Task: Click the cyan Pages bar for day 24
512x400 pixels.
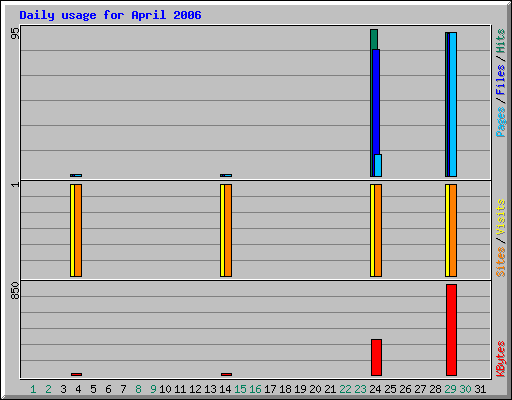Action: (x=378, y=165)
